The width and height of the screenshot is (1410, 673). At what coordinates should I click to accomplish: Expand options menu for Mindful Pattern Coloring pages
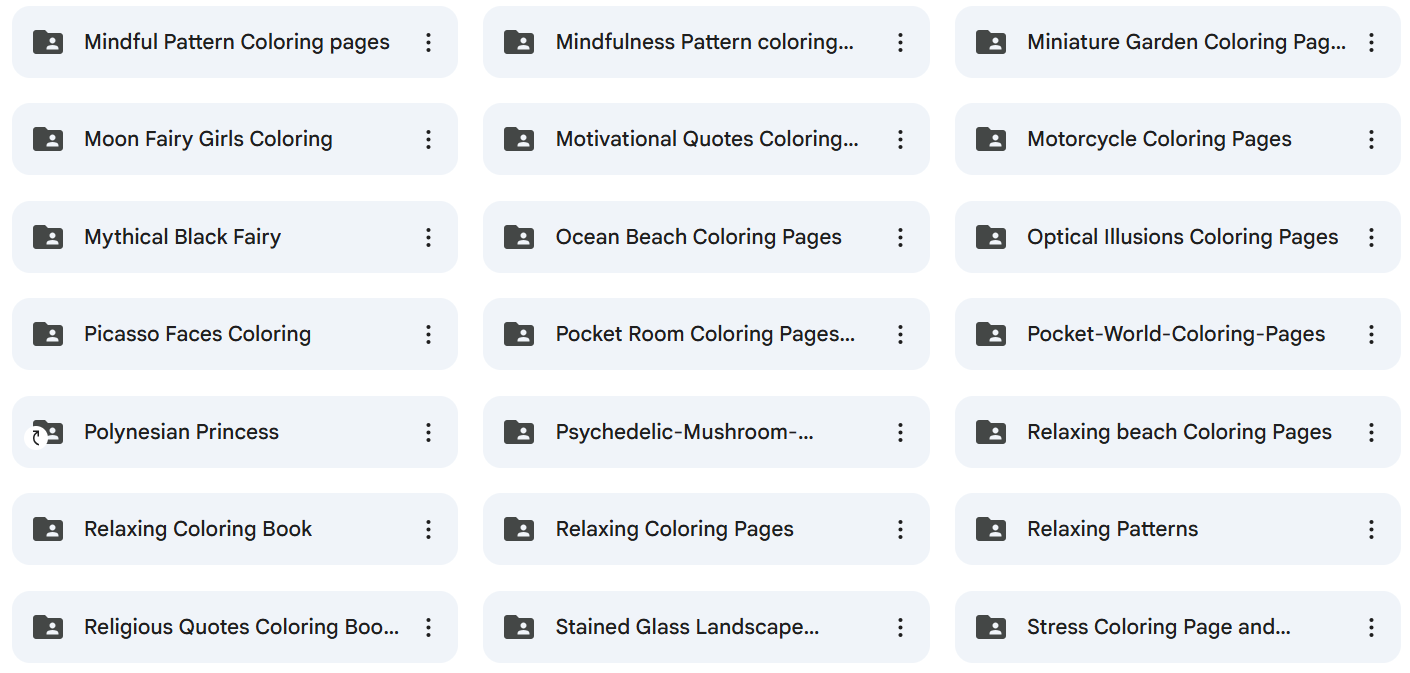pyautogui.click(x=428, y=42)
